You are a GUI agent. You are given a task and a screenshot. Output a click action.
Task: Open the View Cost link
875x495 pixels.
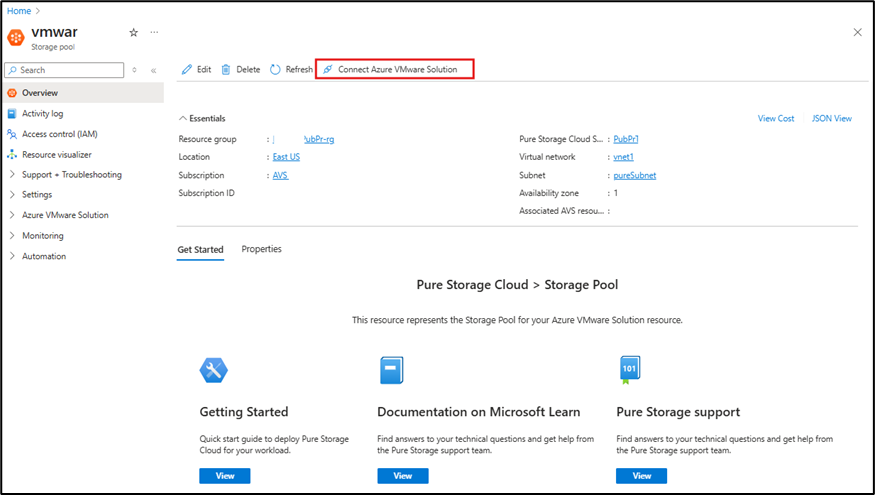[776, 118]
